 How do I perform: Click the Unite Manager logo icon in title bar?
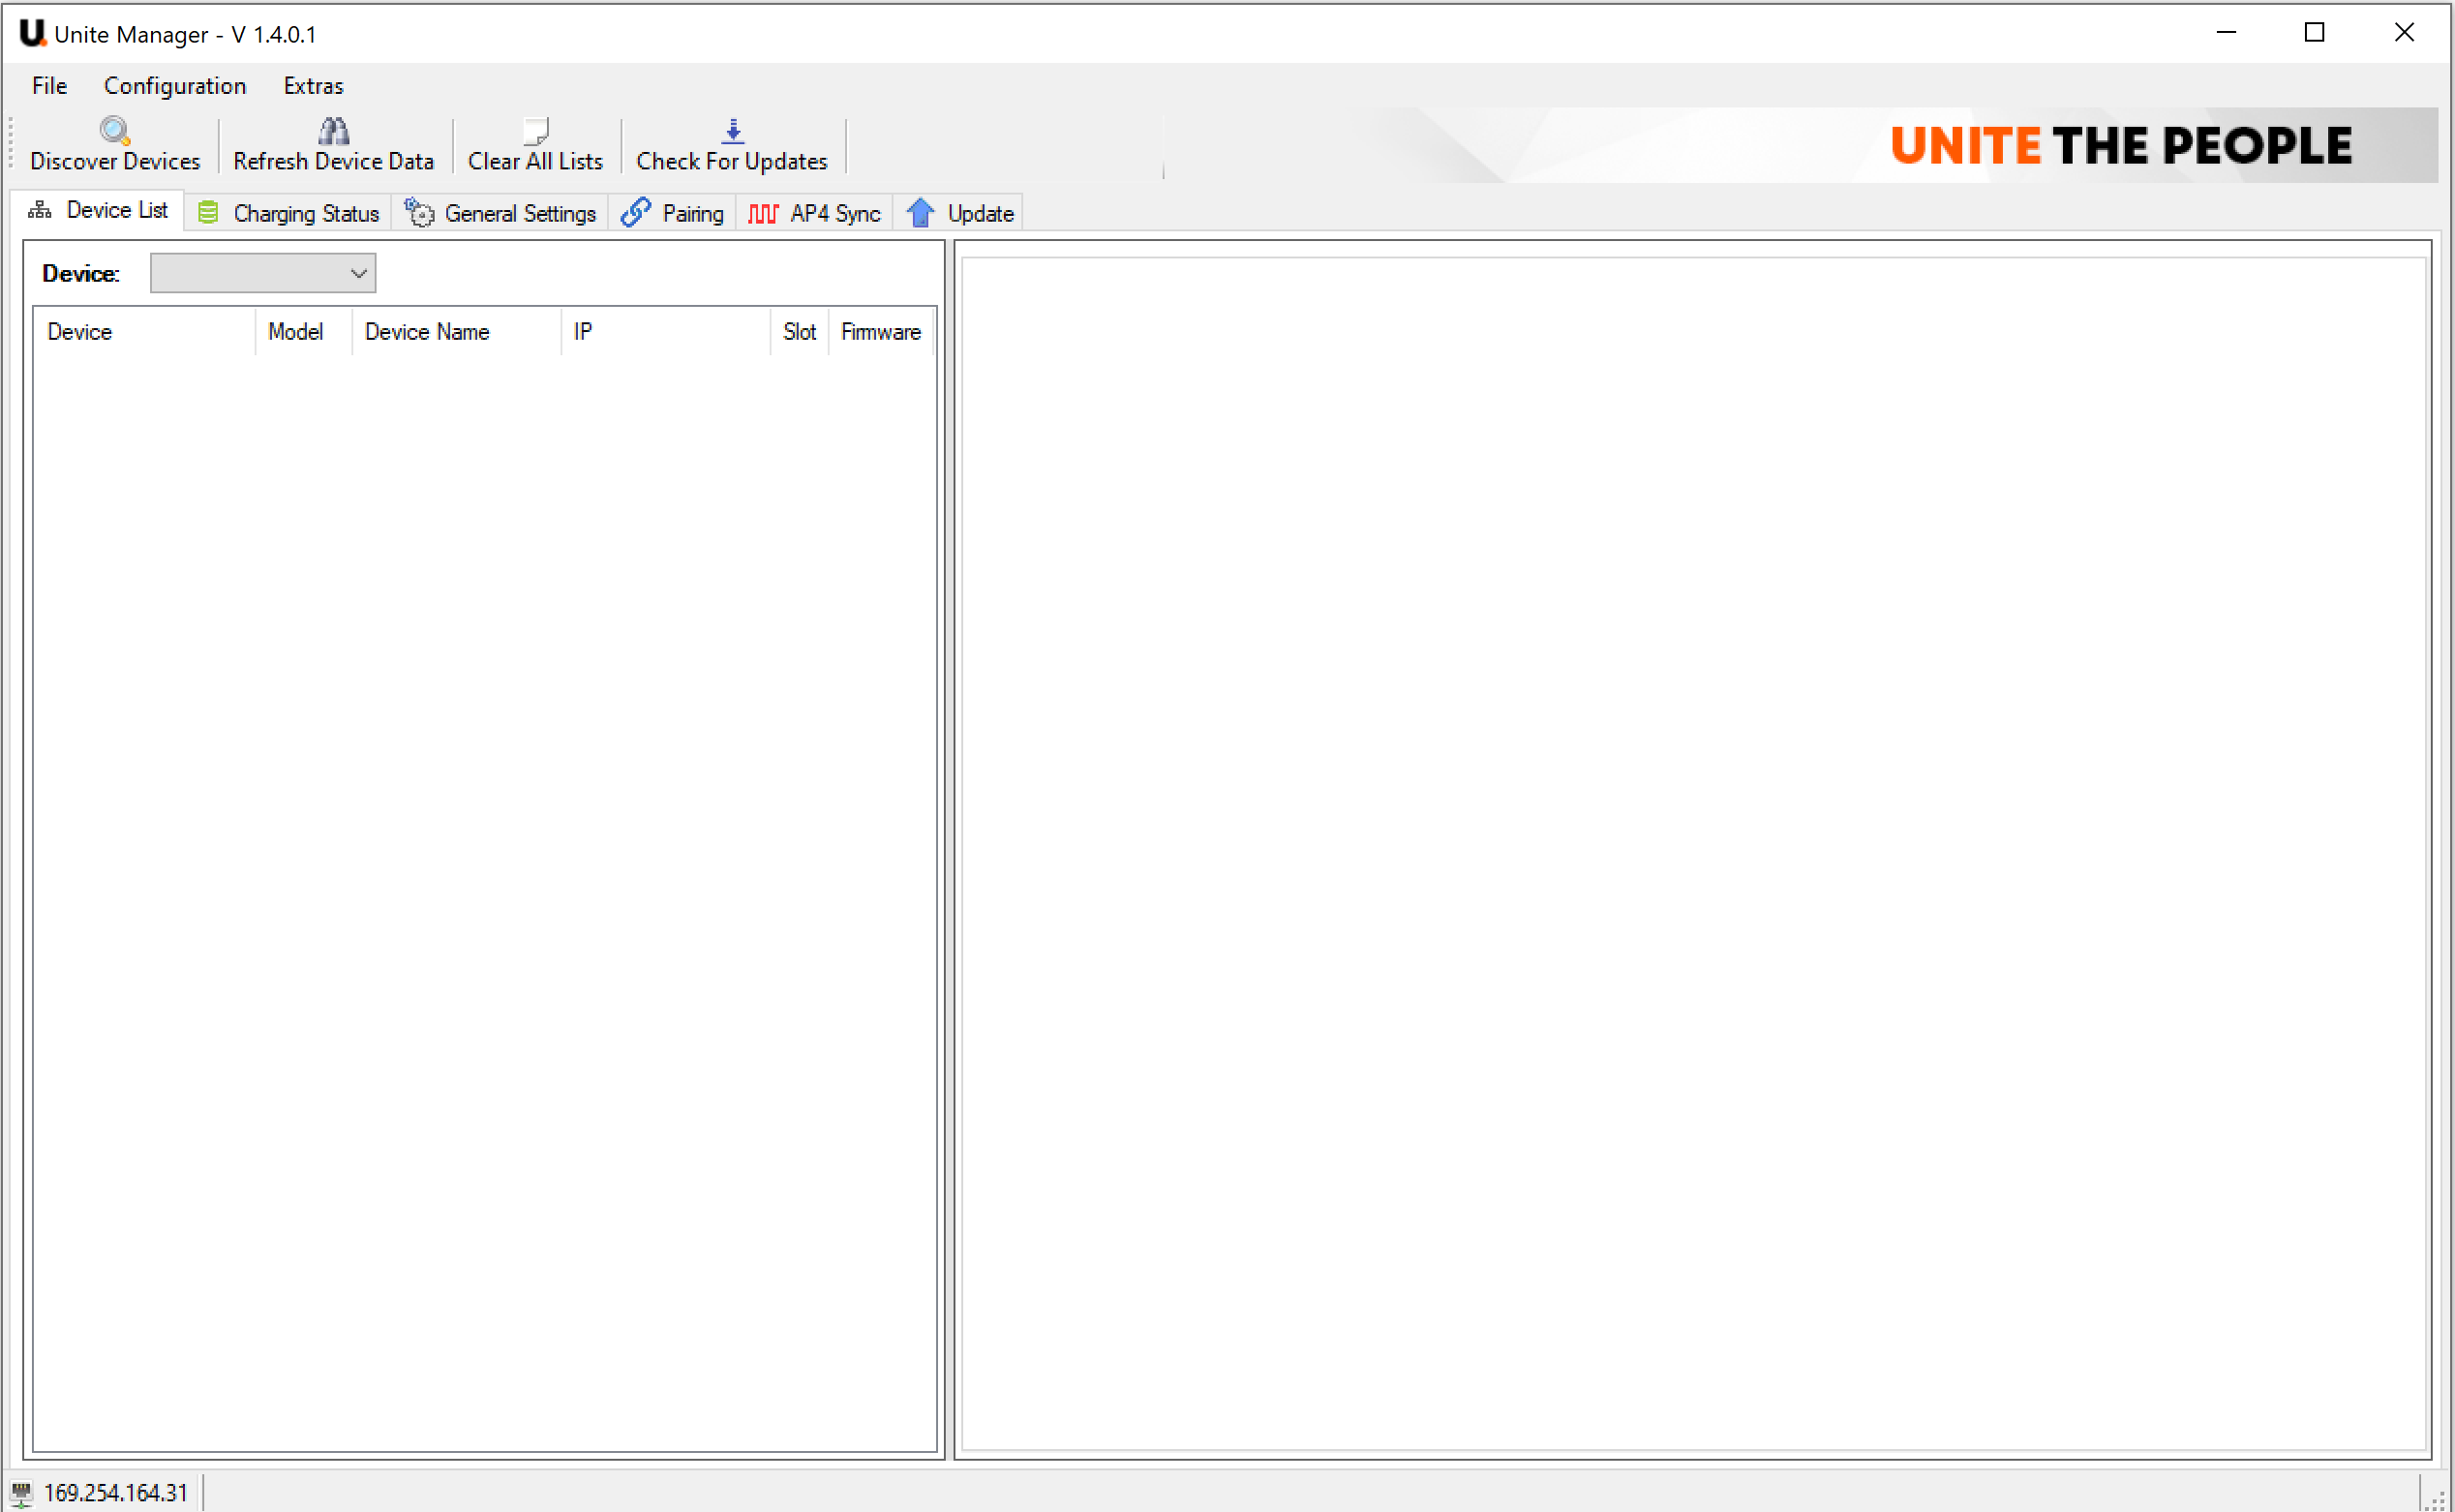point(32,33)
